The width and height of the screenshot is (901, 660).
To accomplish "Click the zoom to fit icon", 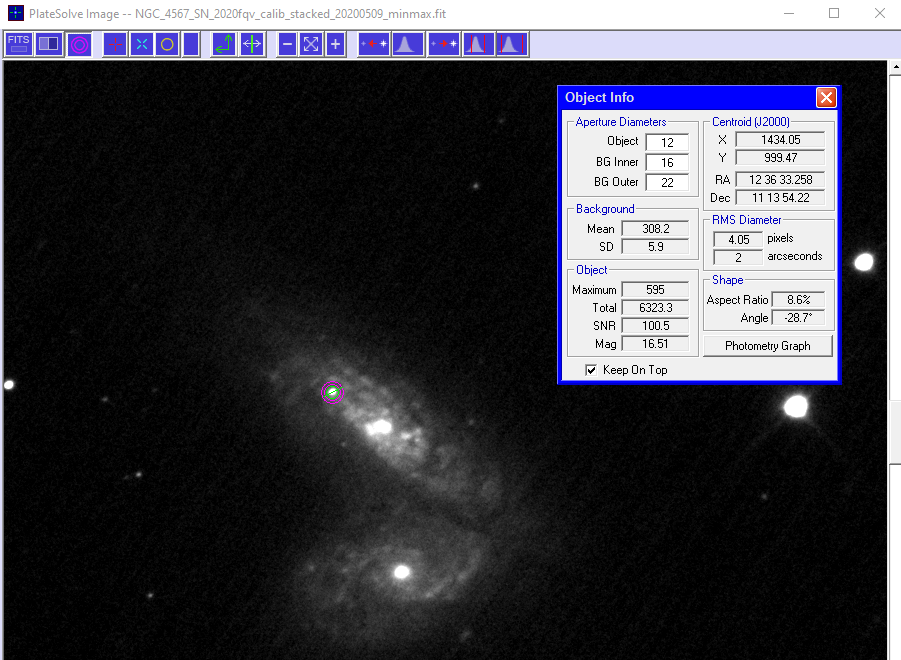I will (x=311, y=44).
